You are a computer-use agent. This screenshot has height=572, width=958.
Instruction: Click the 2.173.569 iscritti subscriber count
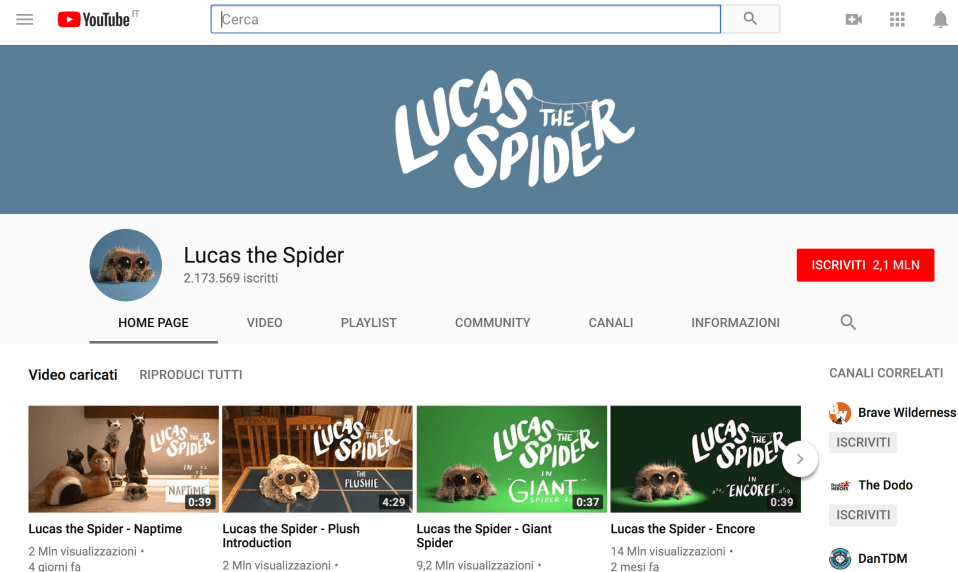point(231,278)
